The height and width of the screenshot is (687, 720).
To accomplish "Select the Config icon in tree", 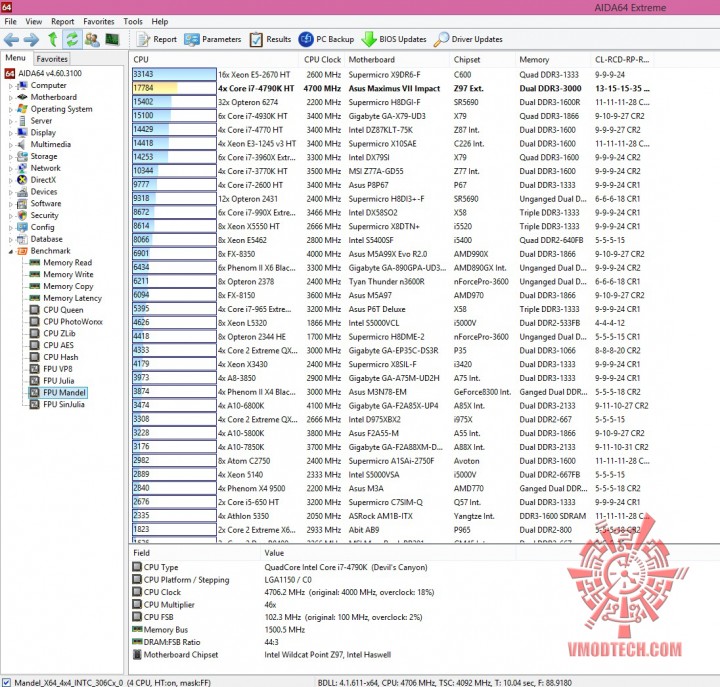I will 22,227.
